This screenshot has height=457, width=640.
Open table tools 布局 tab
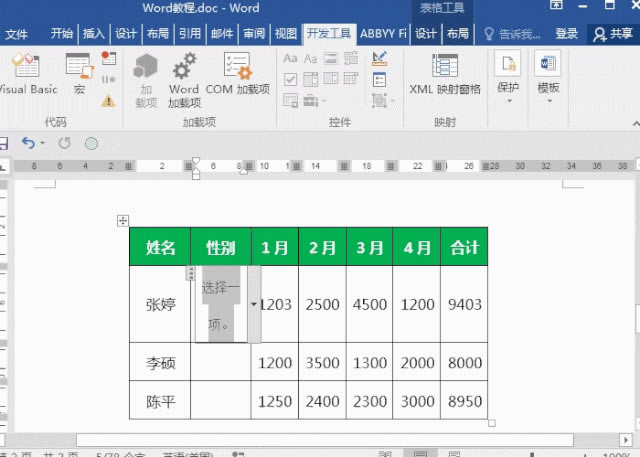tap(458, 33)
